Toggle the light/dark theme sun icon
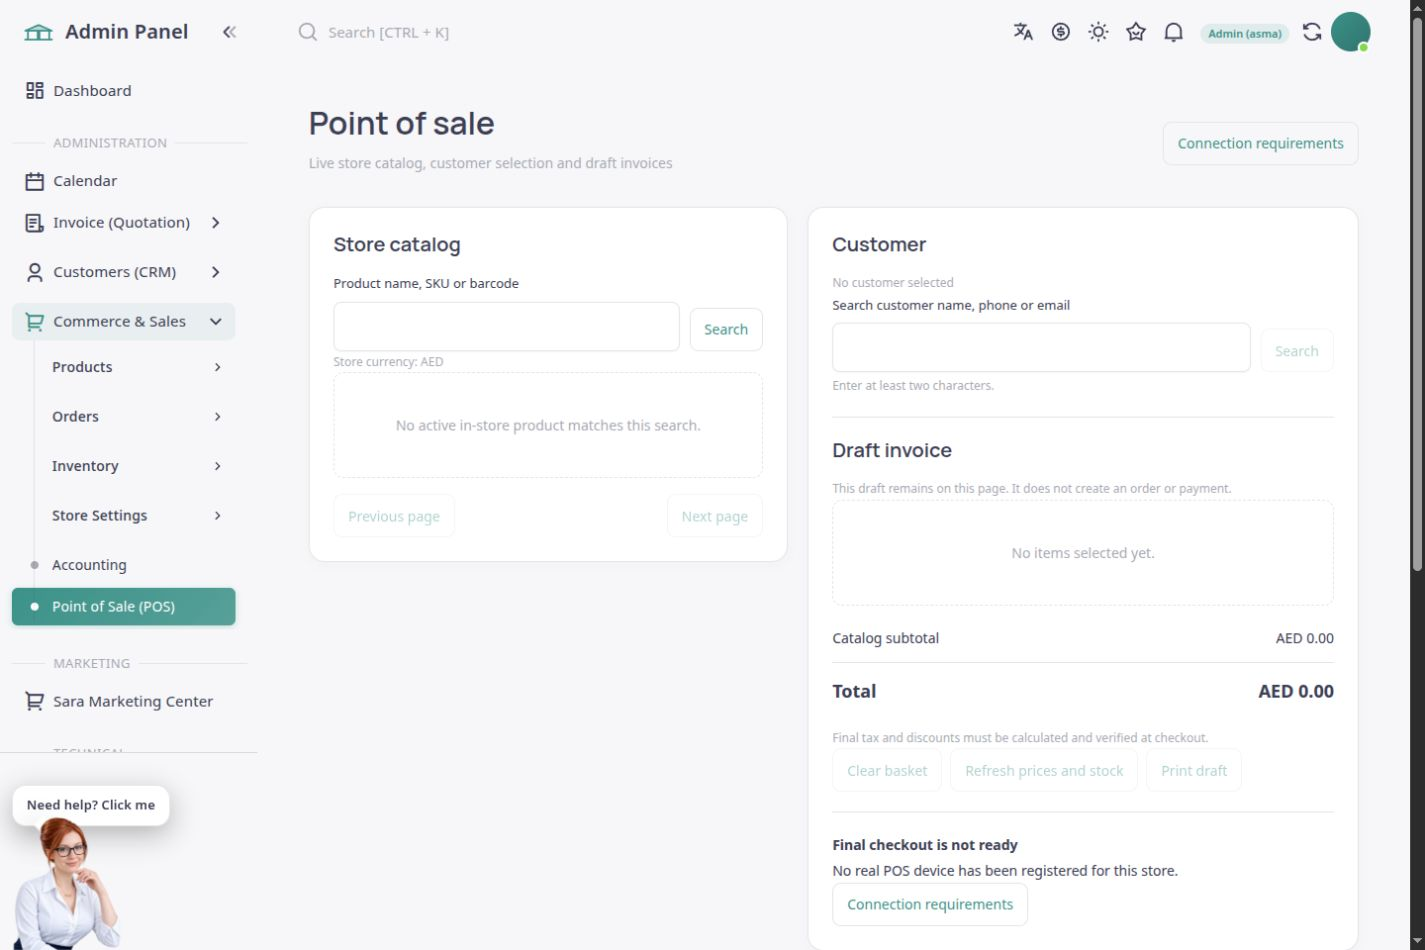Screen dimensions: 1425x950 coord(1098,32)
